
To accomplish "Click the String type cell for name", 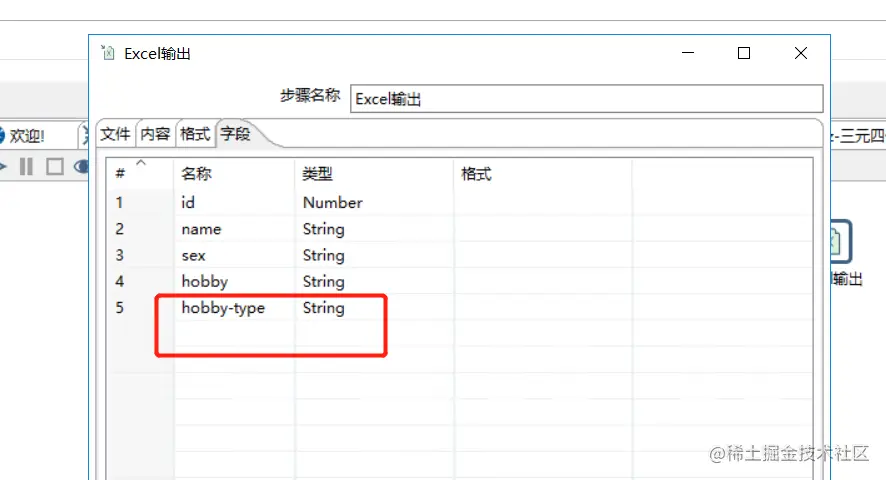I will tap(374, 229).
